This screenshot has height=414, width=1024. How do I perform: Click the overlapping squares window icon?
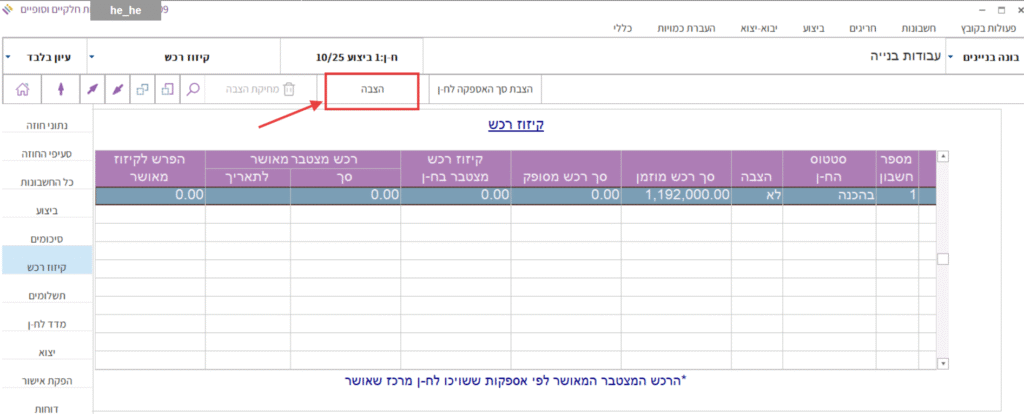click(142, 89)
